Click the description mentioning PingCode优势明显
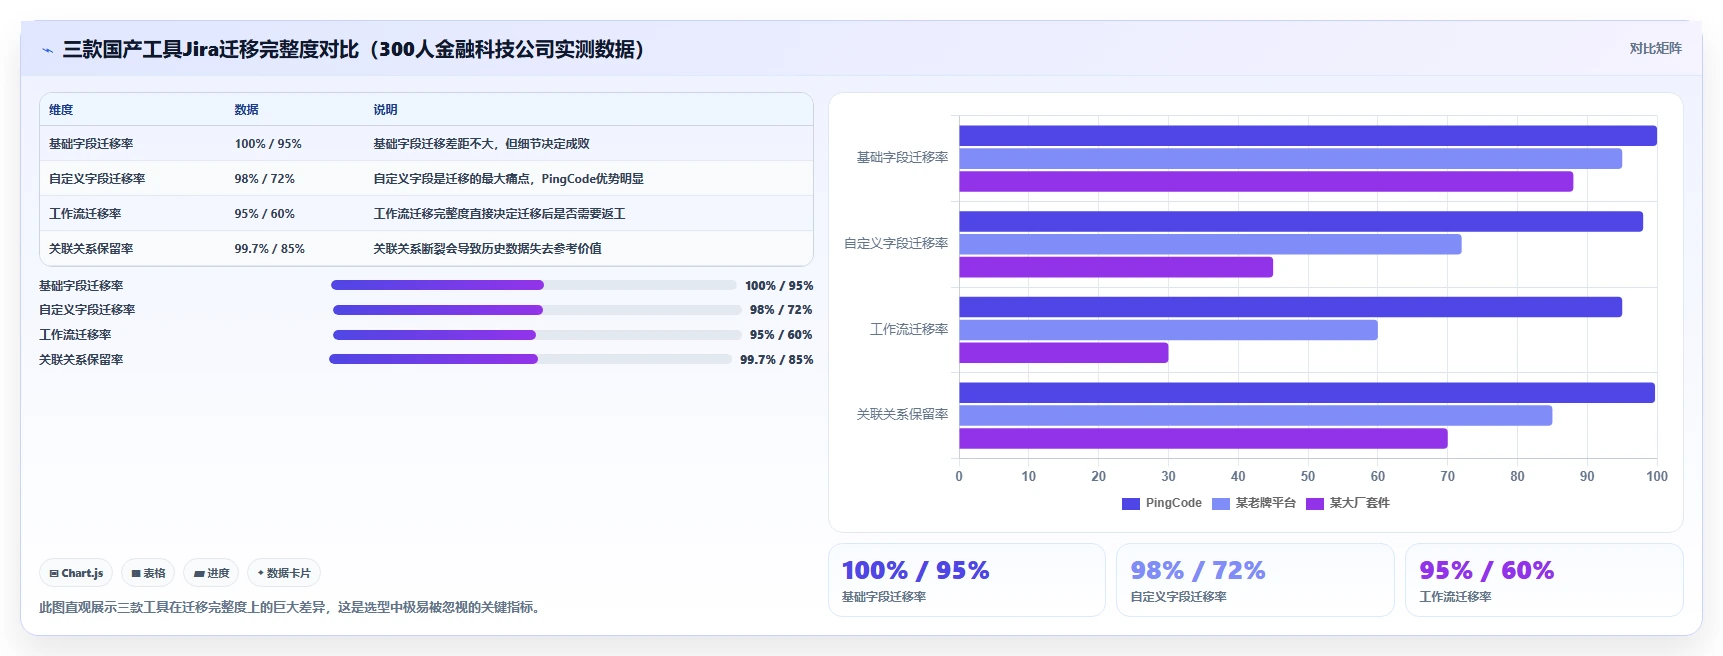The width and height of the screenshot is (1723, 656). tap(508, 179)
